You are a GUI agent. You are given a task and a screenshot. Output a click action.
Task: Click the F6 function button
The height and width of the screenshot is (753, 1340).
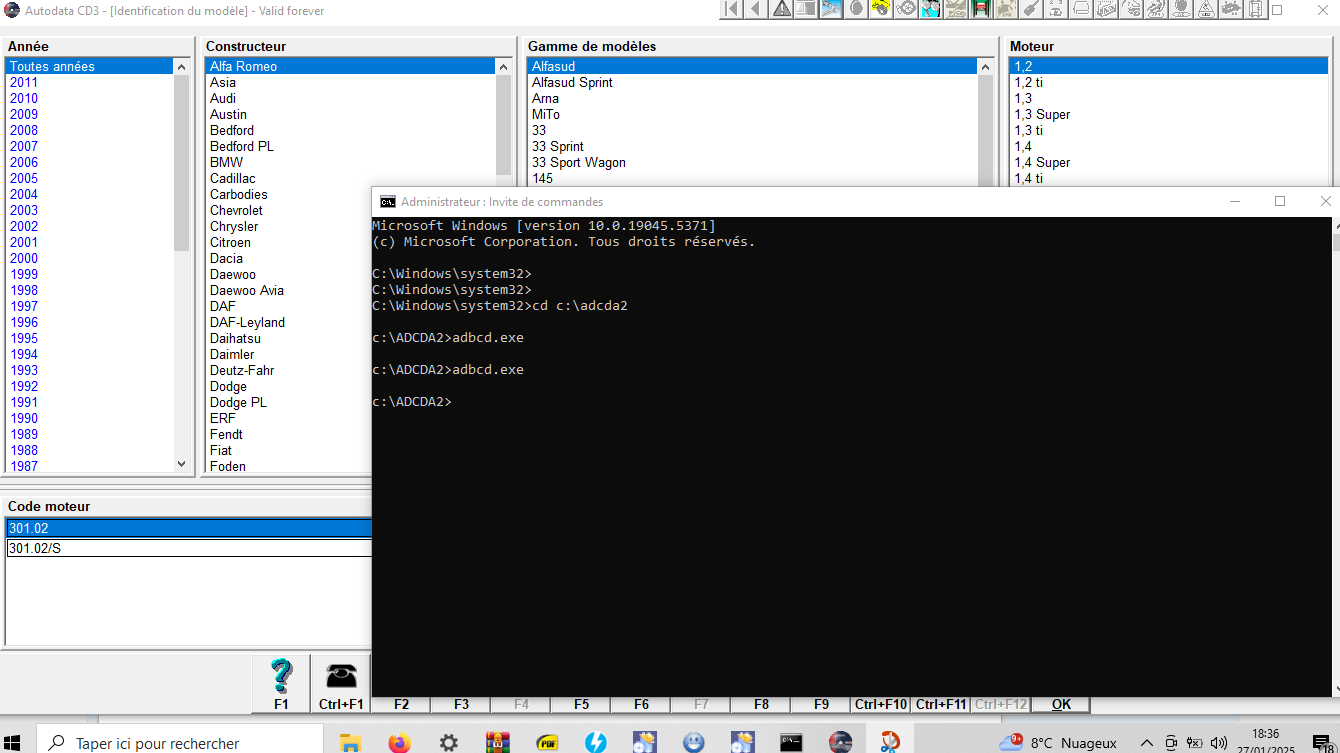pos(641,704)
